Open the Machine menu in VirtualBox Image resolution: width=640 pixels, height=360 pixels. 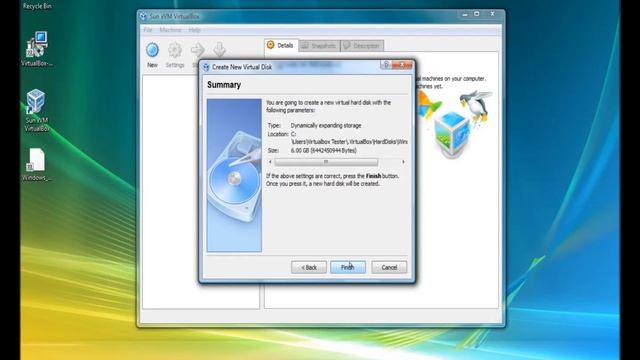(170, 30)
